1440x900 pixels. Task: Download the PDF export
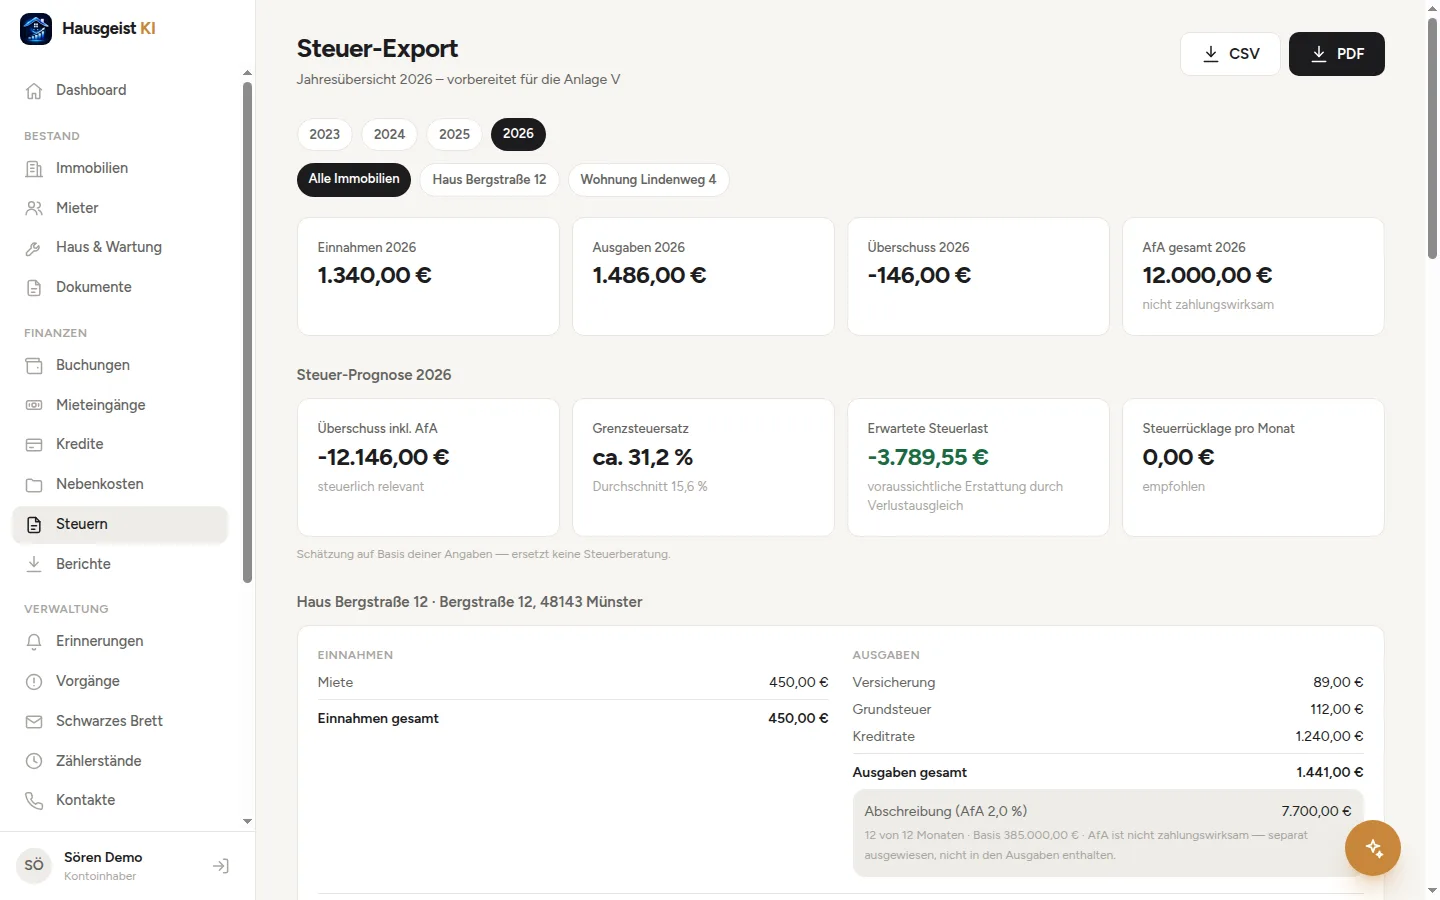coord(1337,54)
